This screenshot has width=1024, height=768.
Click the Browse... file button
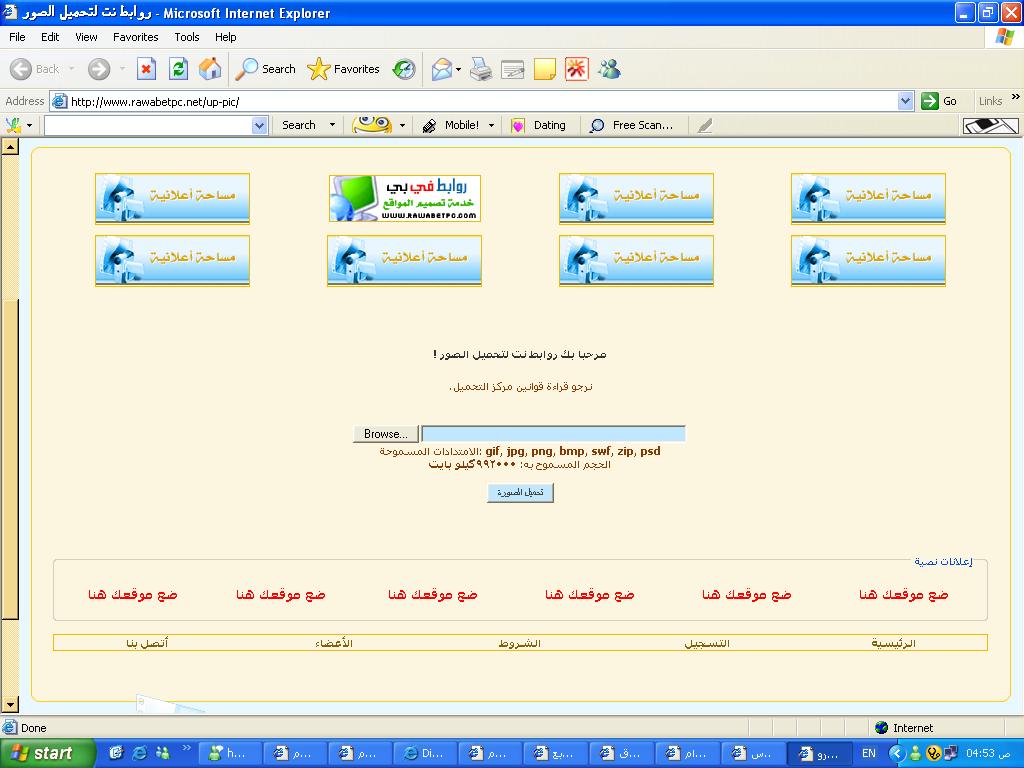tap(385, 434)
